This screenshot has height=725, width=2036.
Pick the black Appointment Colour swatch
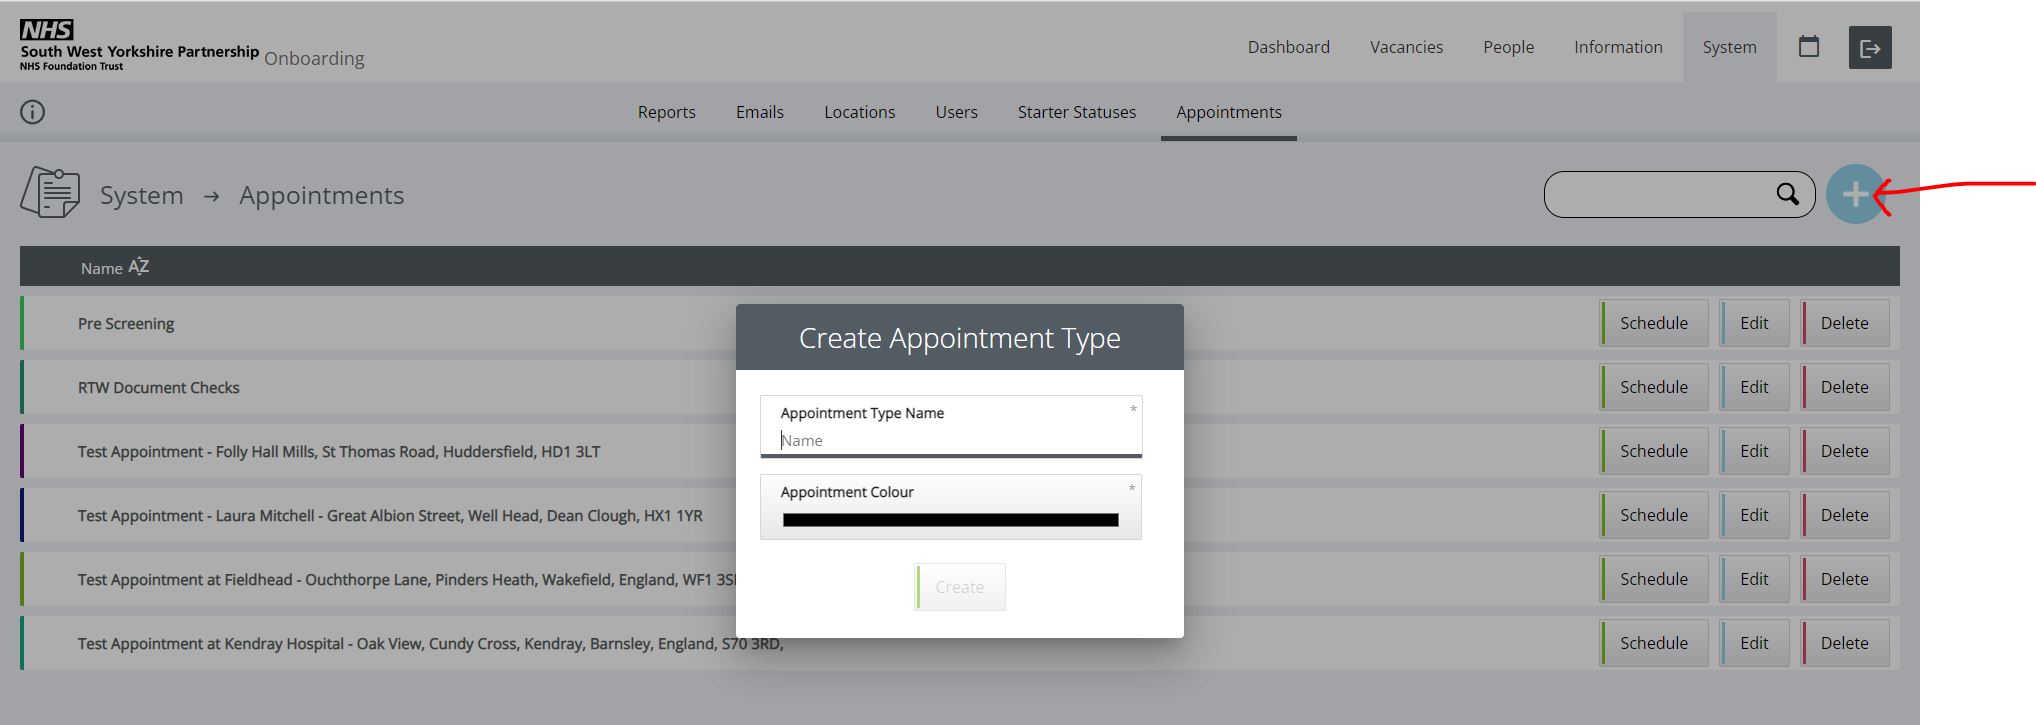950,520
